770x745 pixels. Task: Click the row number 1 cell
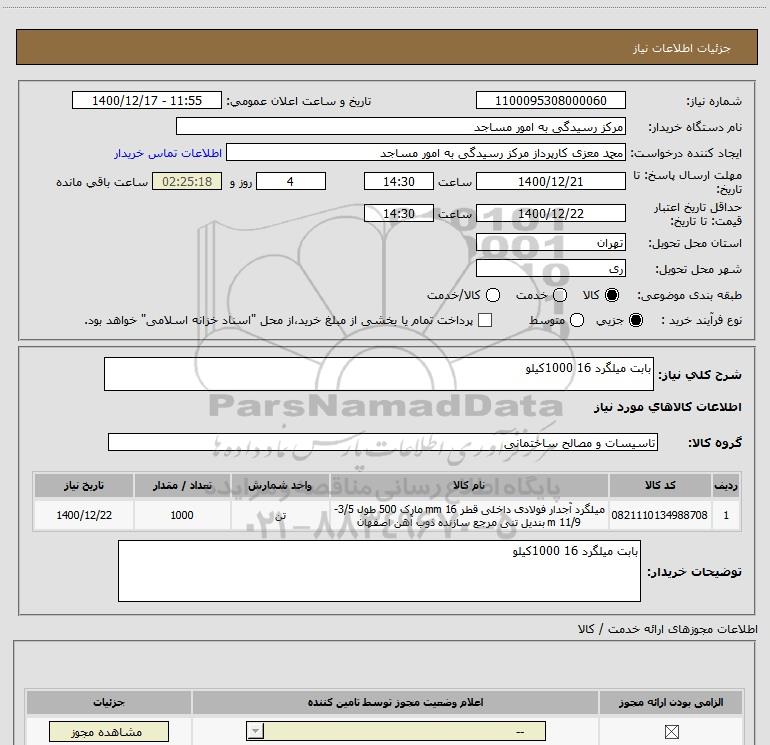tap(726, 515)
